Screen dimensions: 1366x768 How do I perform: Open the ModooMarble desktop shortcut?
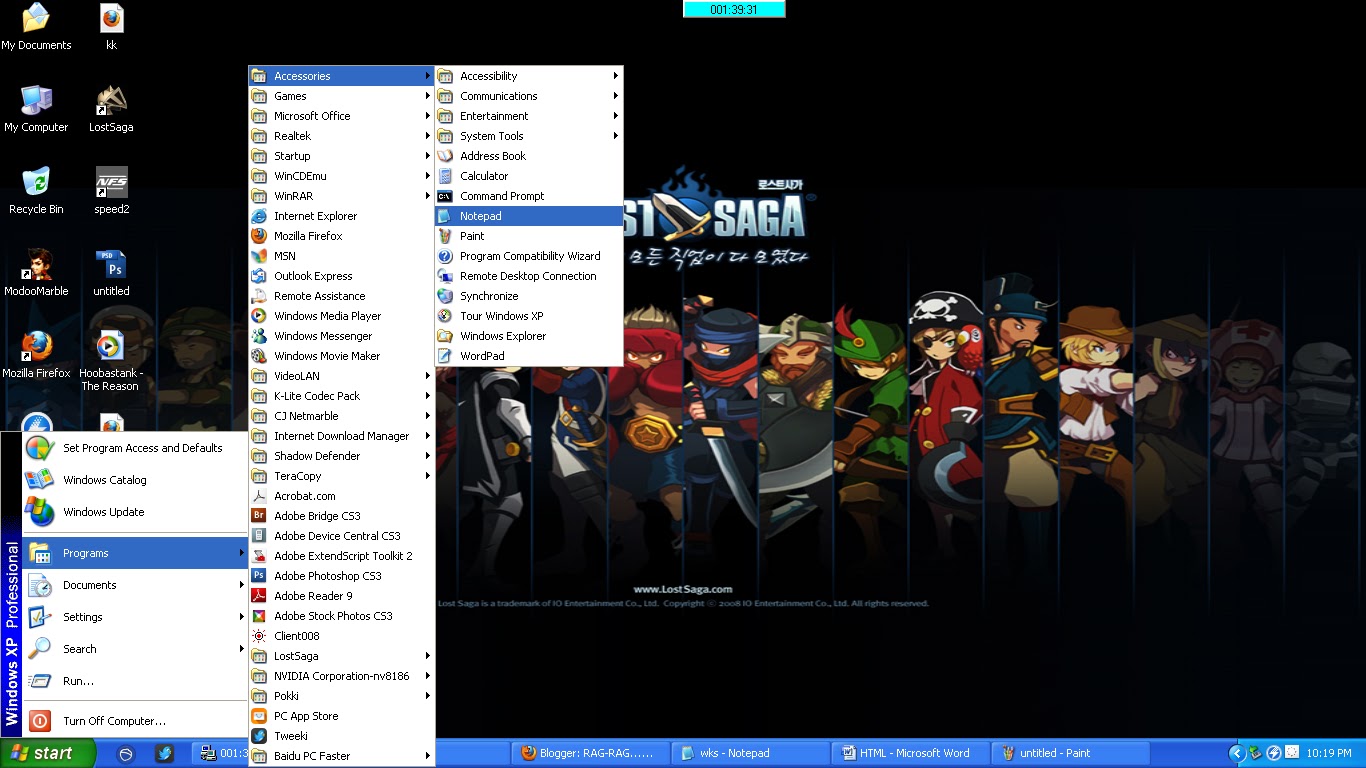36,273
